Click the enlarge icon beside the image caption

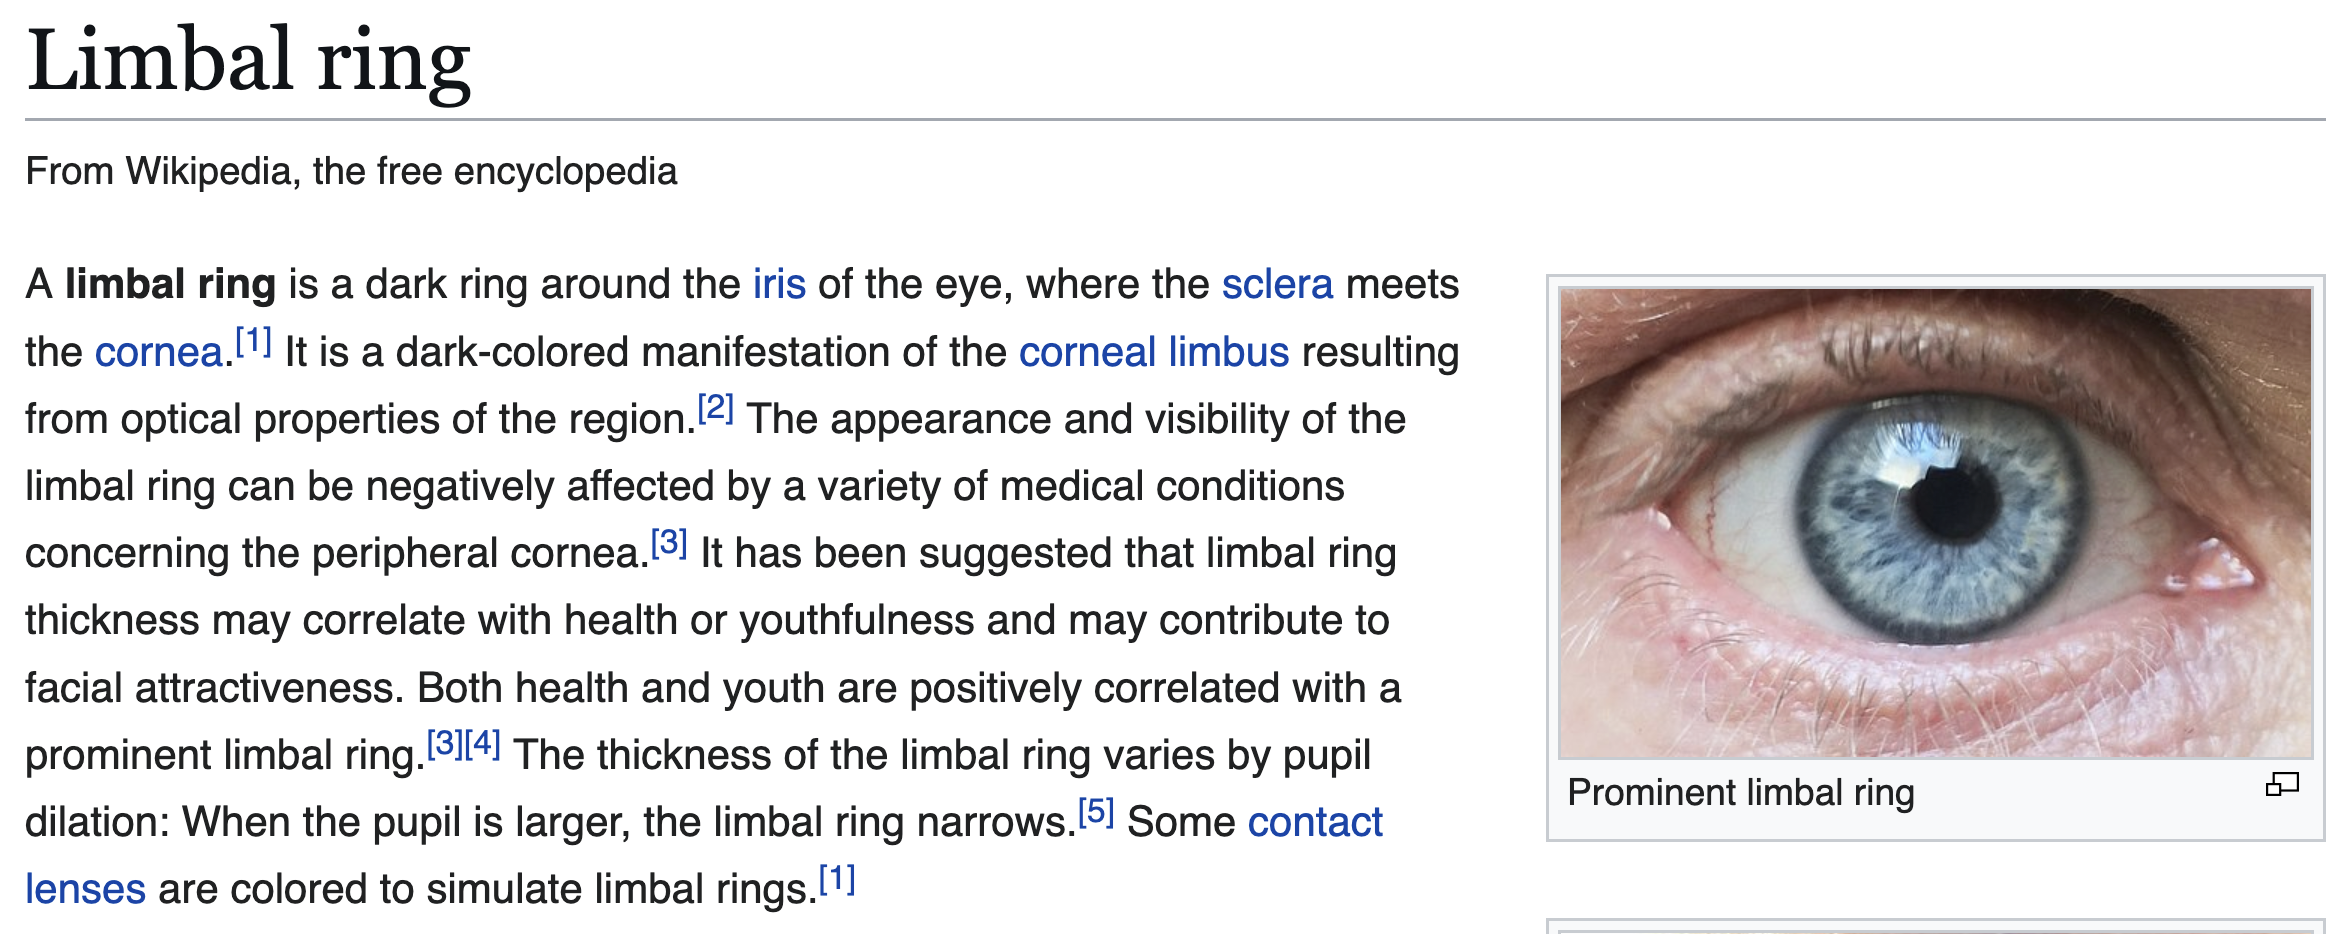tap(2282, 785)
